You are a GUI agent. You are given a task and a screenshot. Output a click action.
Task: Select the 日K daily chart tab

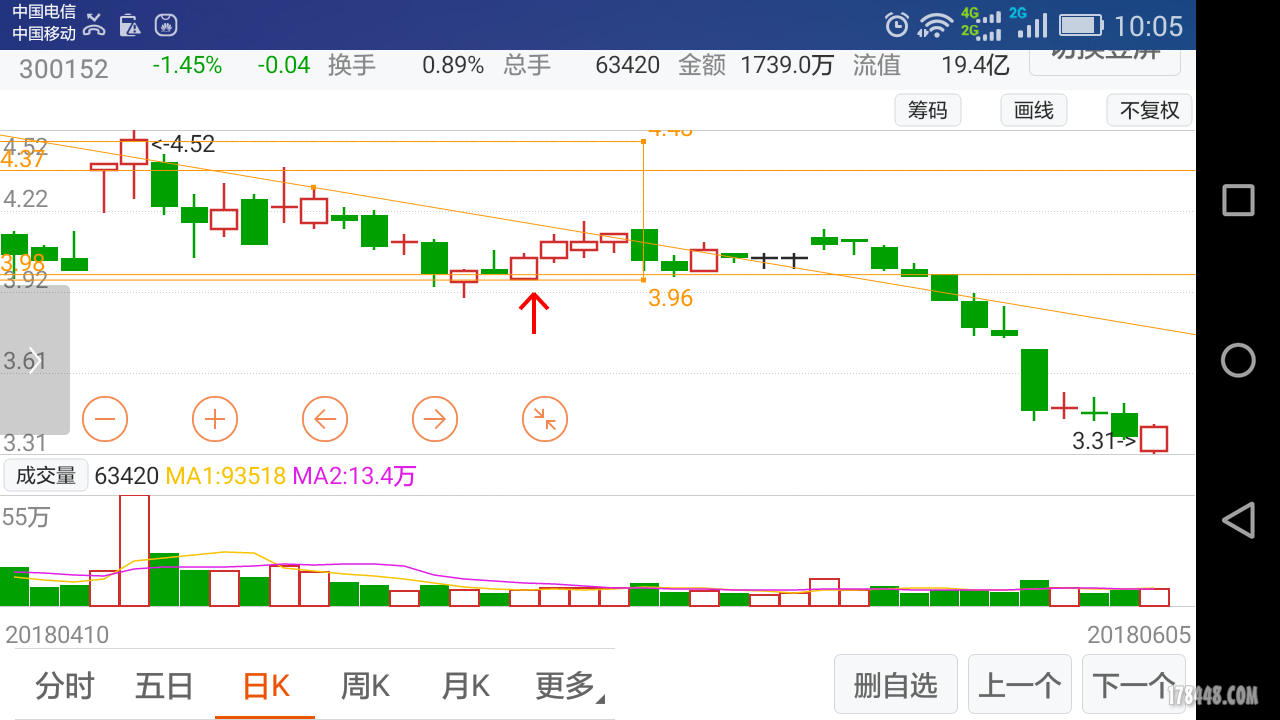266,686
